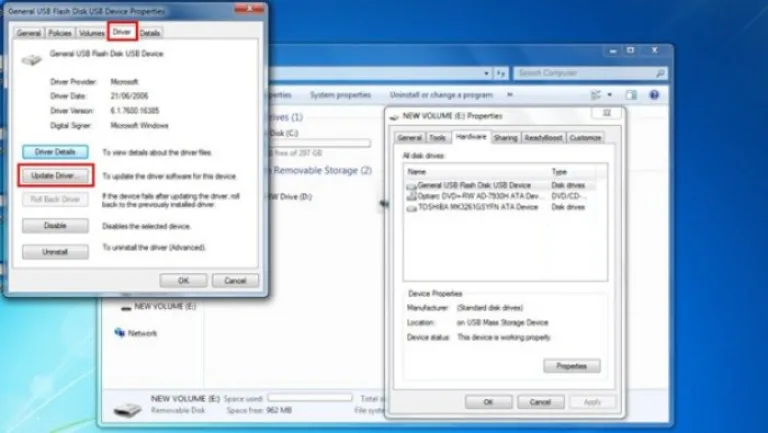The width and height of the screenshot is (768, 433).
Task: Select NEW VOLUME (E:) drive in sidebar
Action: coord(159,306)
